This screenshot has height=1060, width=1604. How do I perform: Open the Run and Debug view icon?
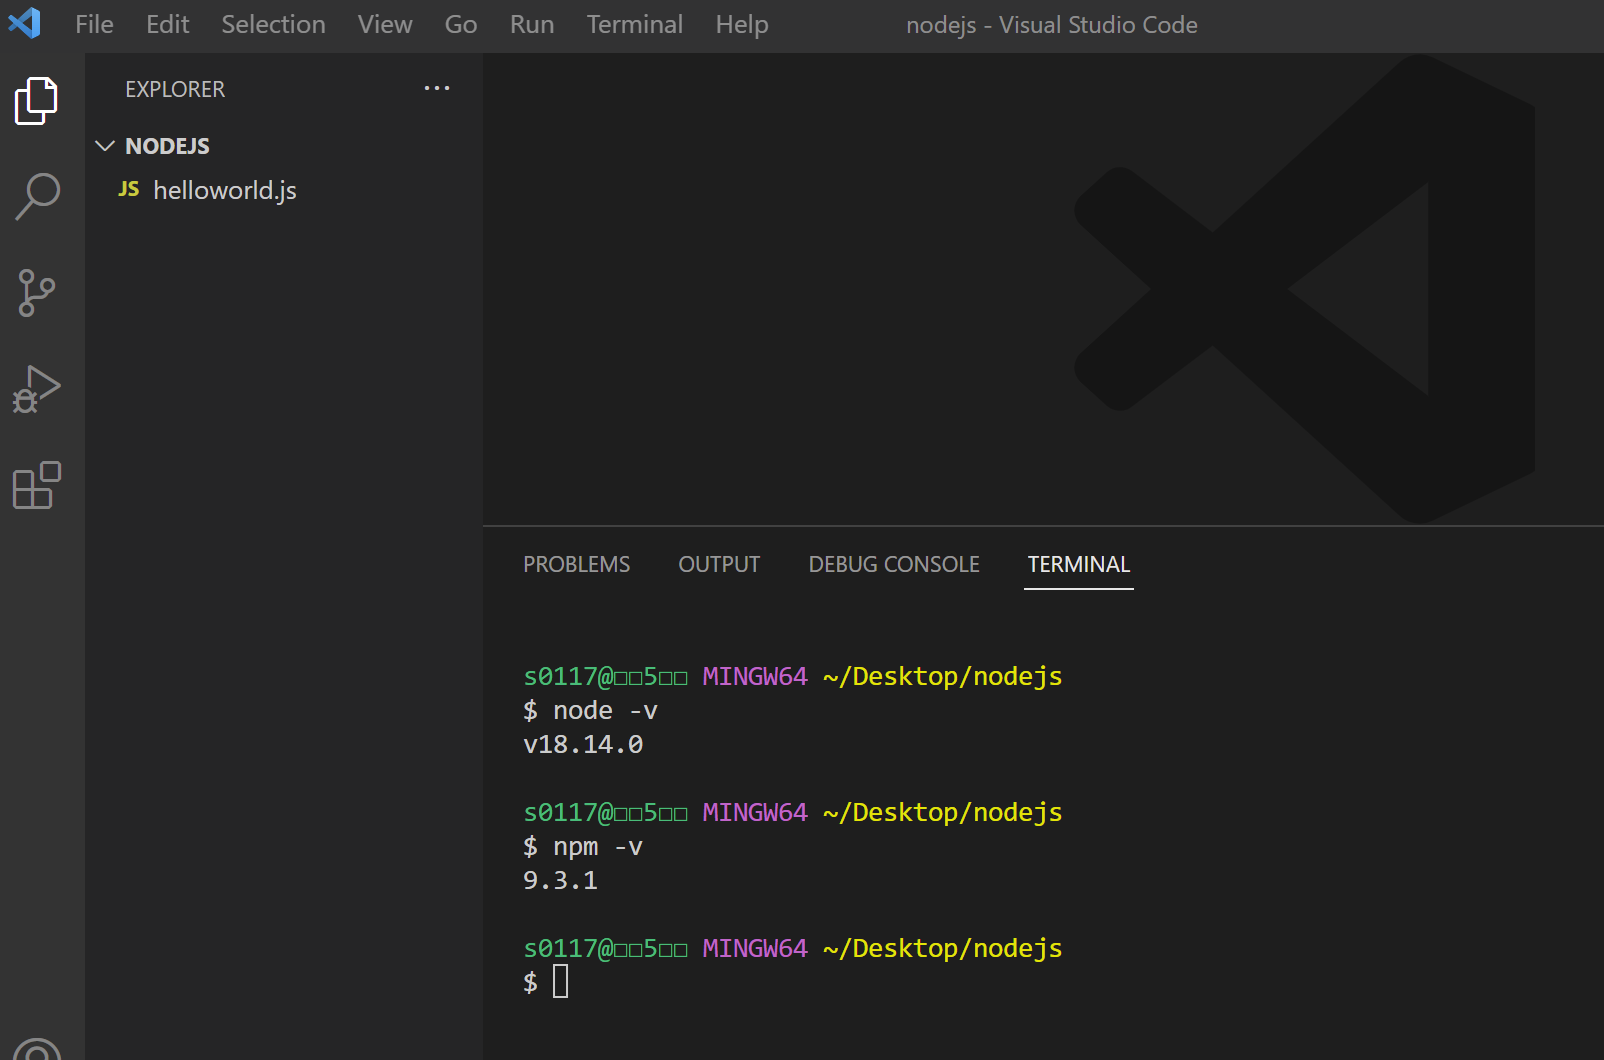37,389
